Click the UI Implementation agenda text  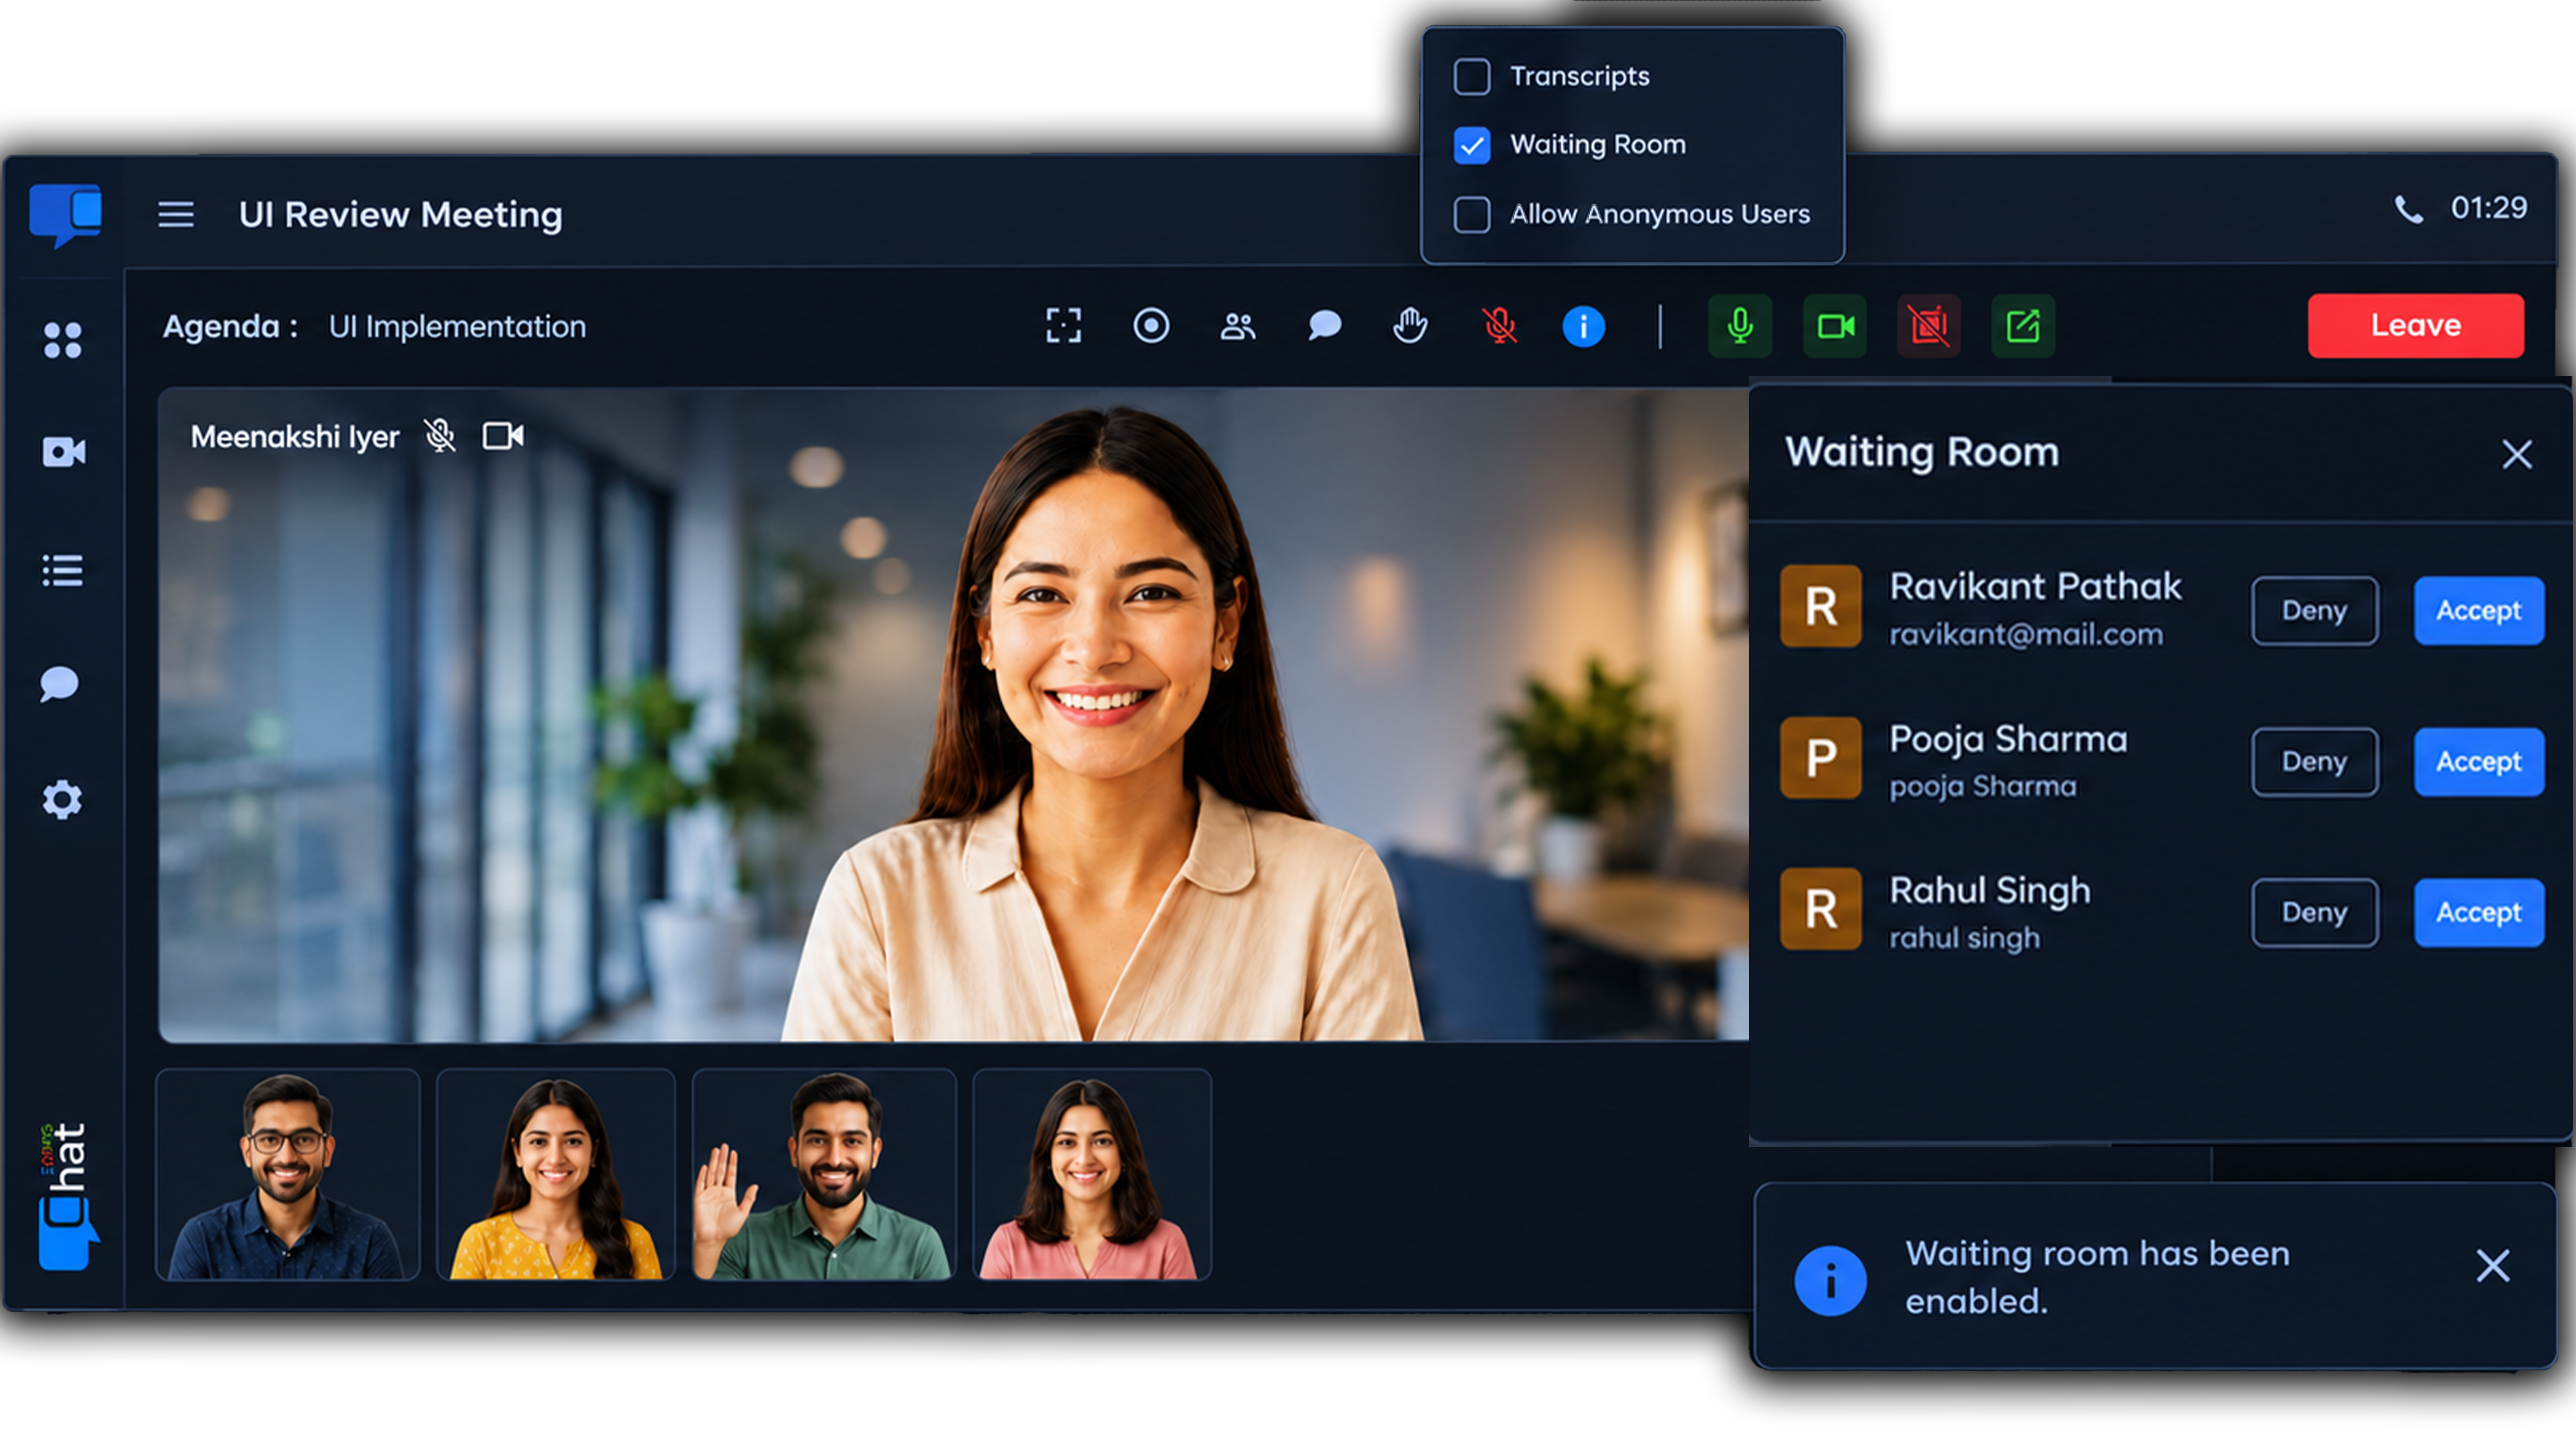(457, 327)
